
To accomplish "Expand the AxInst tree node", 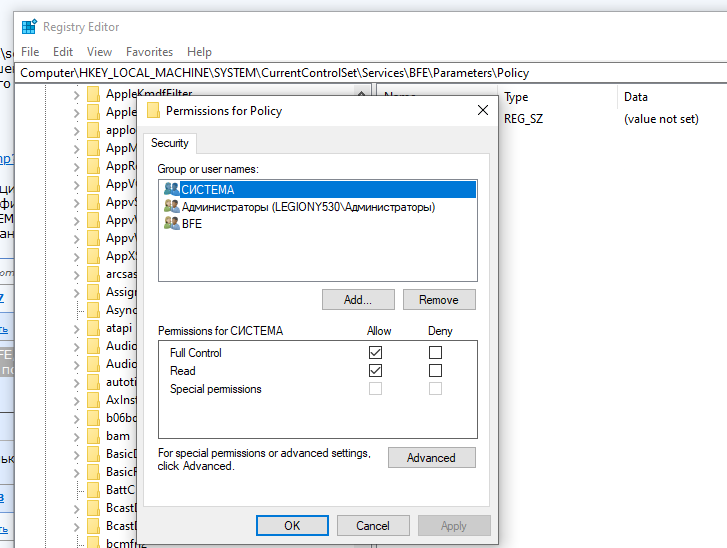I will pyautogui.click(x=77, y=401).
